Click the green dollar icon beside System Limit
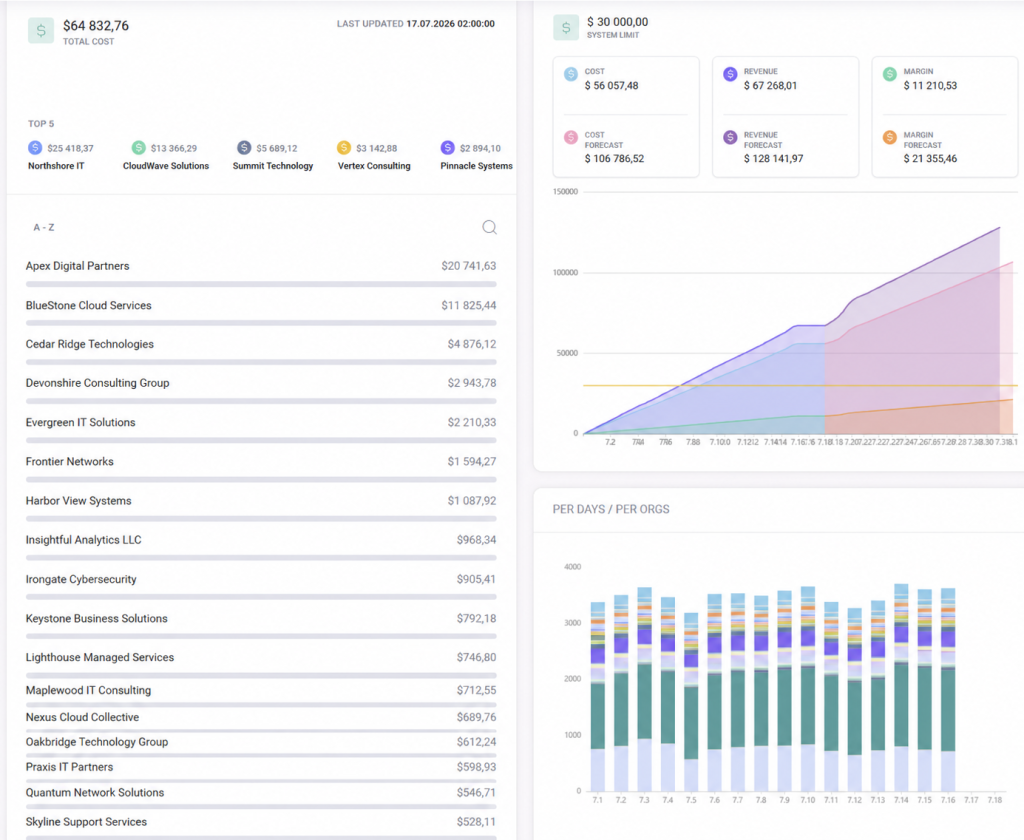 566,27
